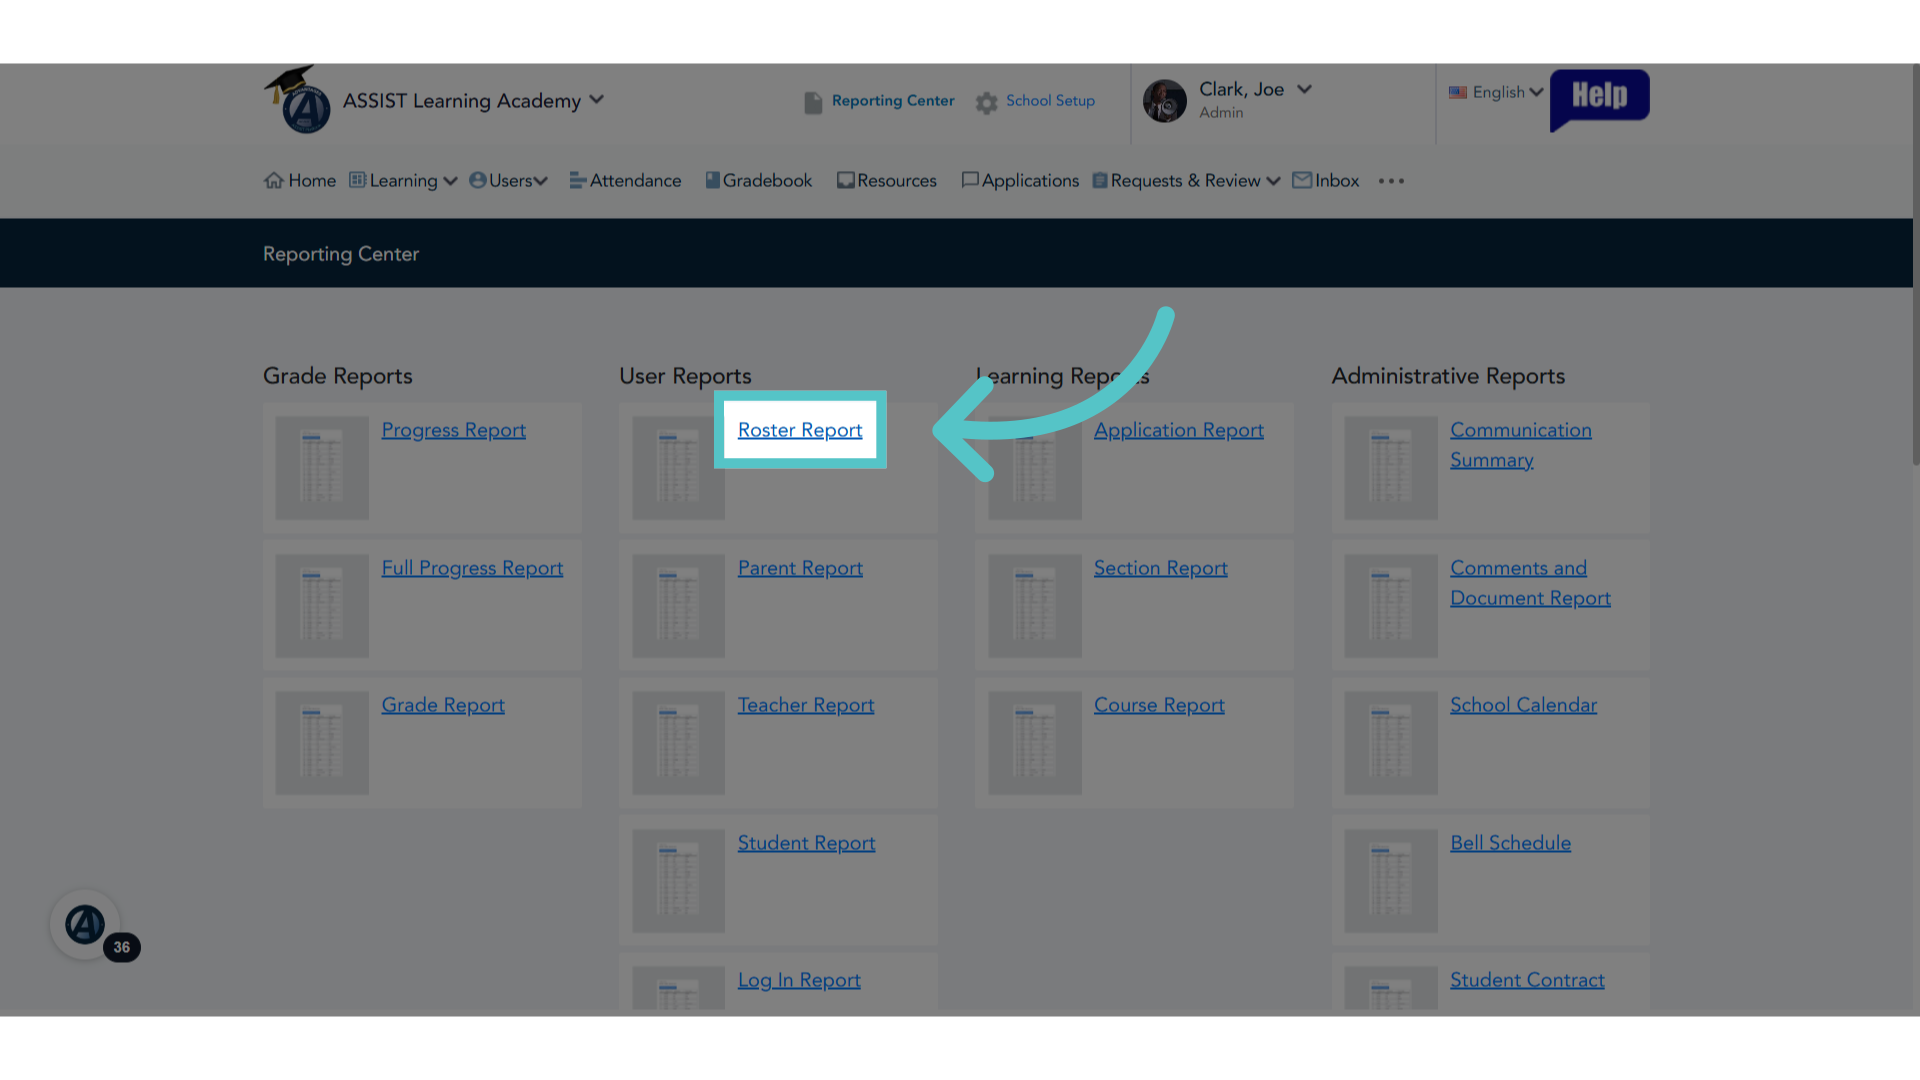The image size is (1920, 1080).
Task: Click the US flag language icon
Action: [1458, 92]
